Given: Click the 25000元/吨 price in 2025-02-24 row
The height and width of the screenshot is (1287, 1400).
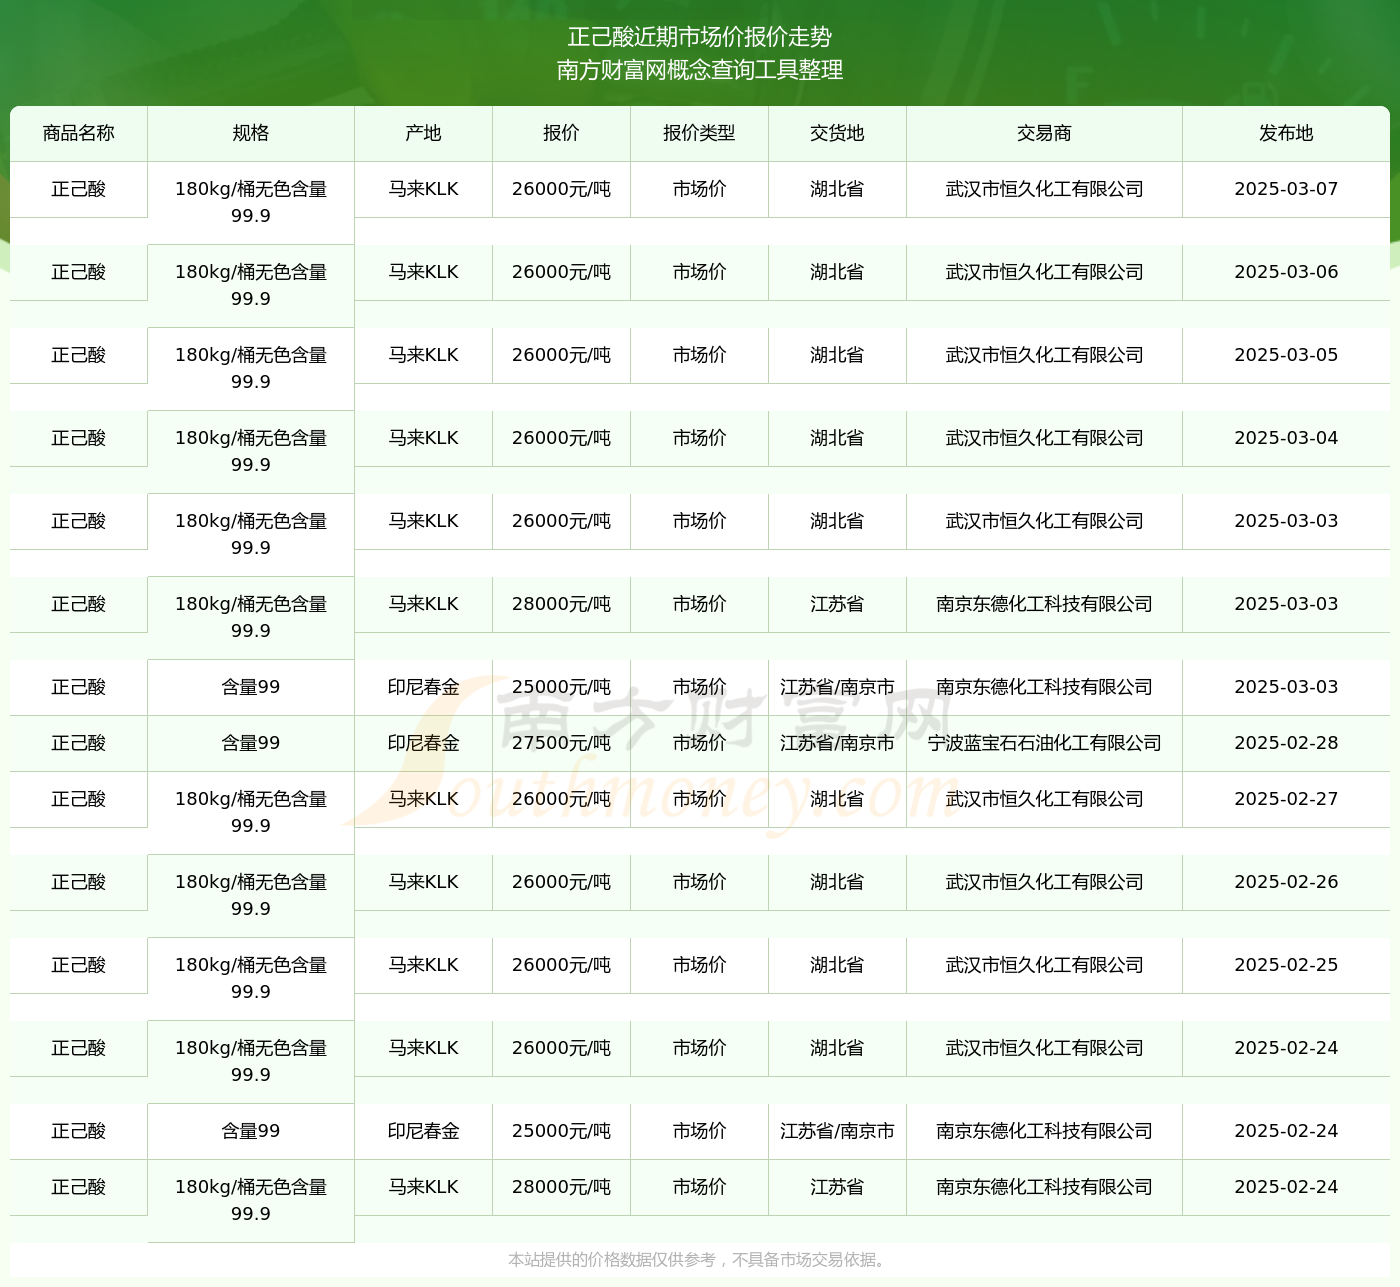Looking at the screenshot, I should [x=562, y=1131].
